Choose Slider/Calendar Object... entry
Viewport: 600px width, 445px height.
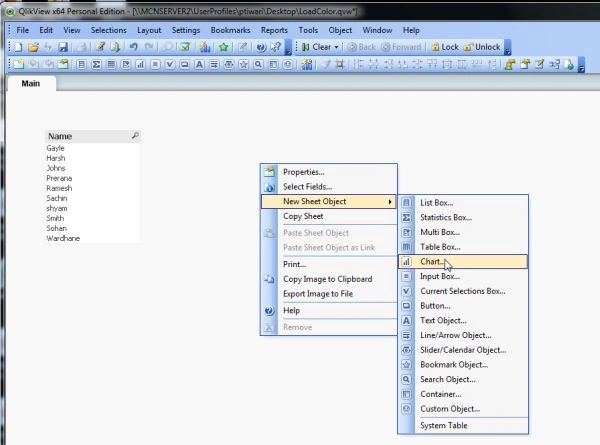pyautogui.click(x=463, y=350)
